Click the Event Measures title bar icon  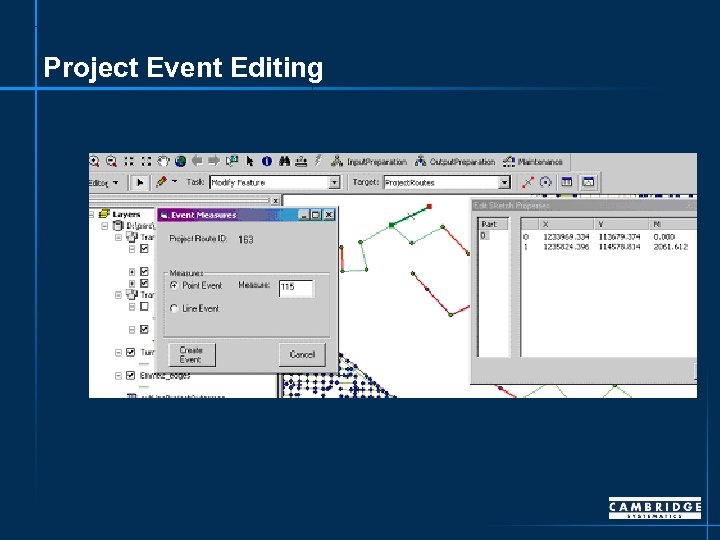click(x=164, y=215)
